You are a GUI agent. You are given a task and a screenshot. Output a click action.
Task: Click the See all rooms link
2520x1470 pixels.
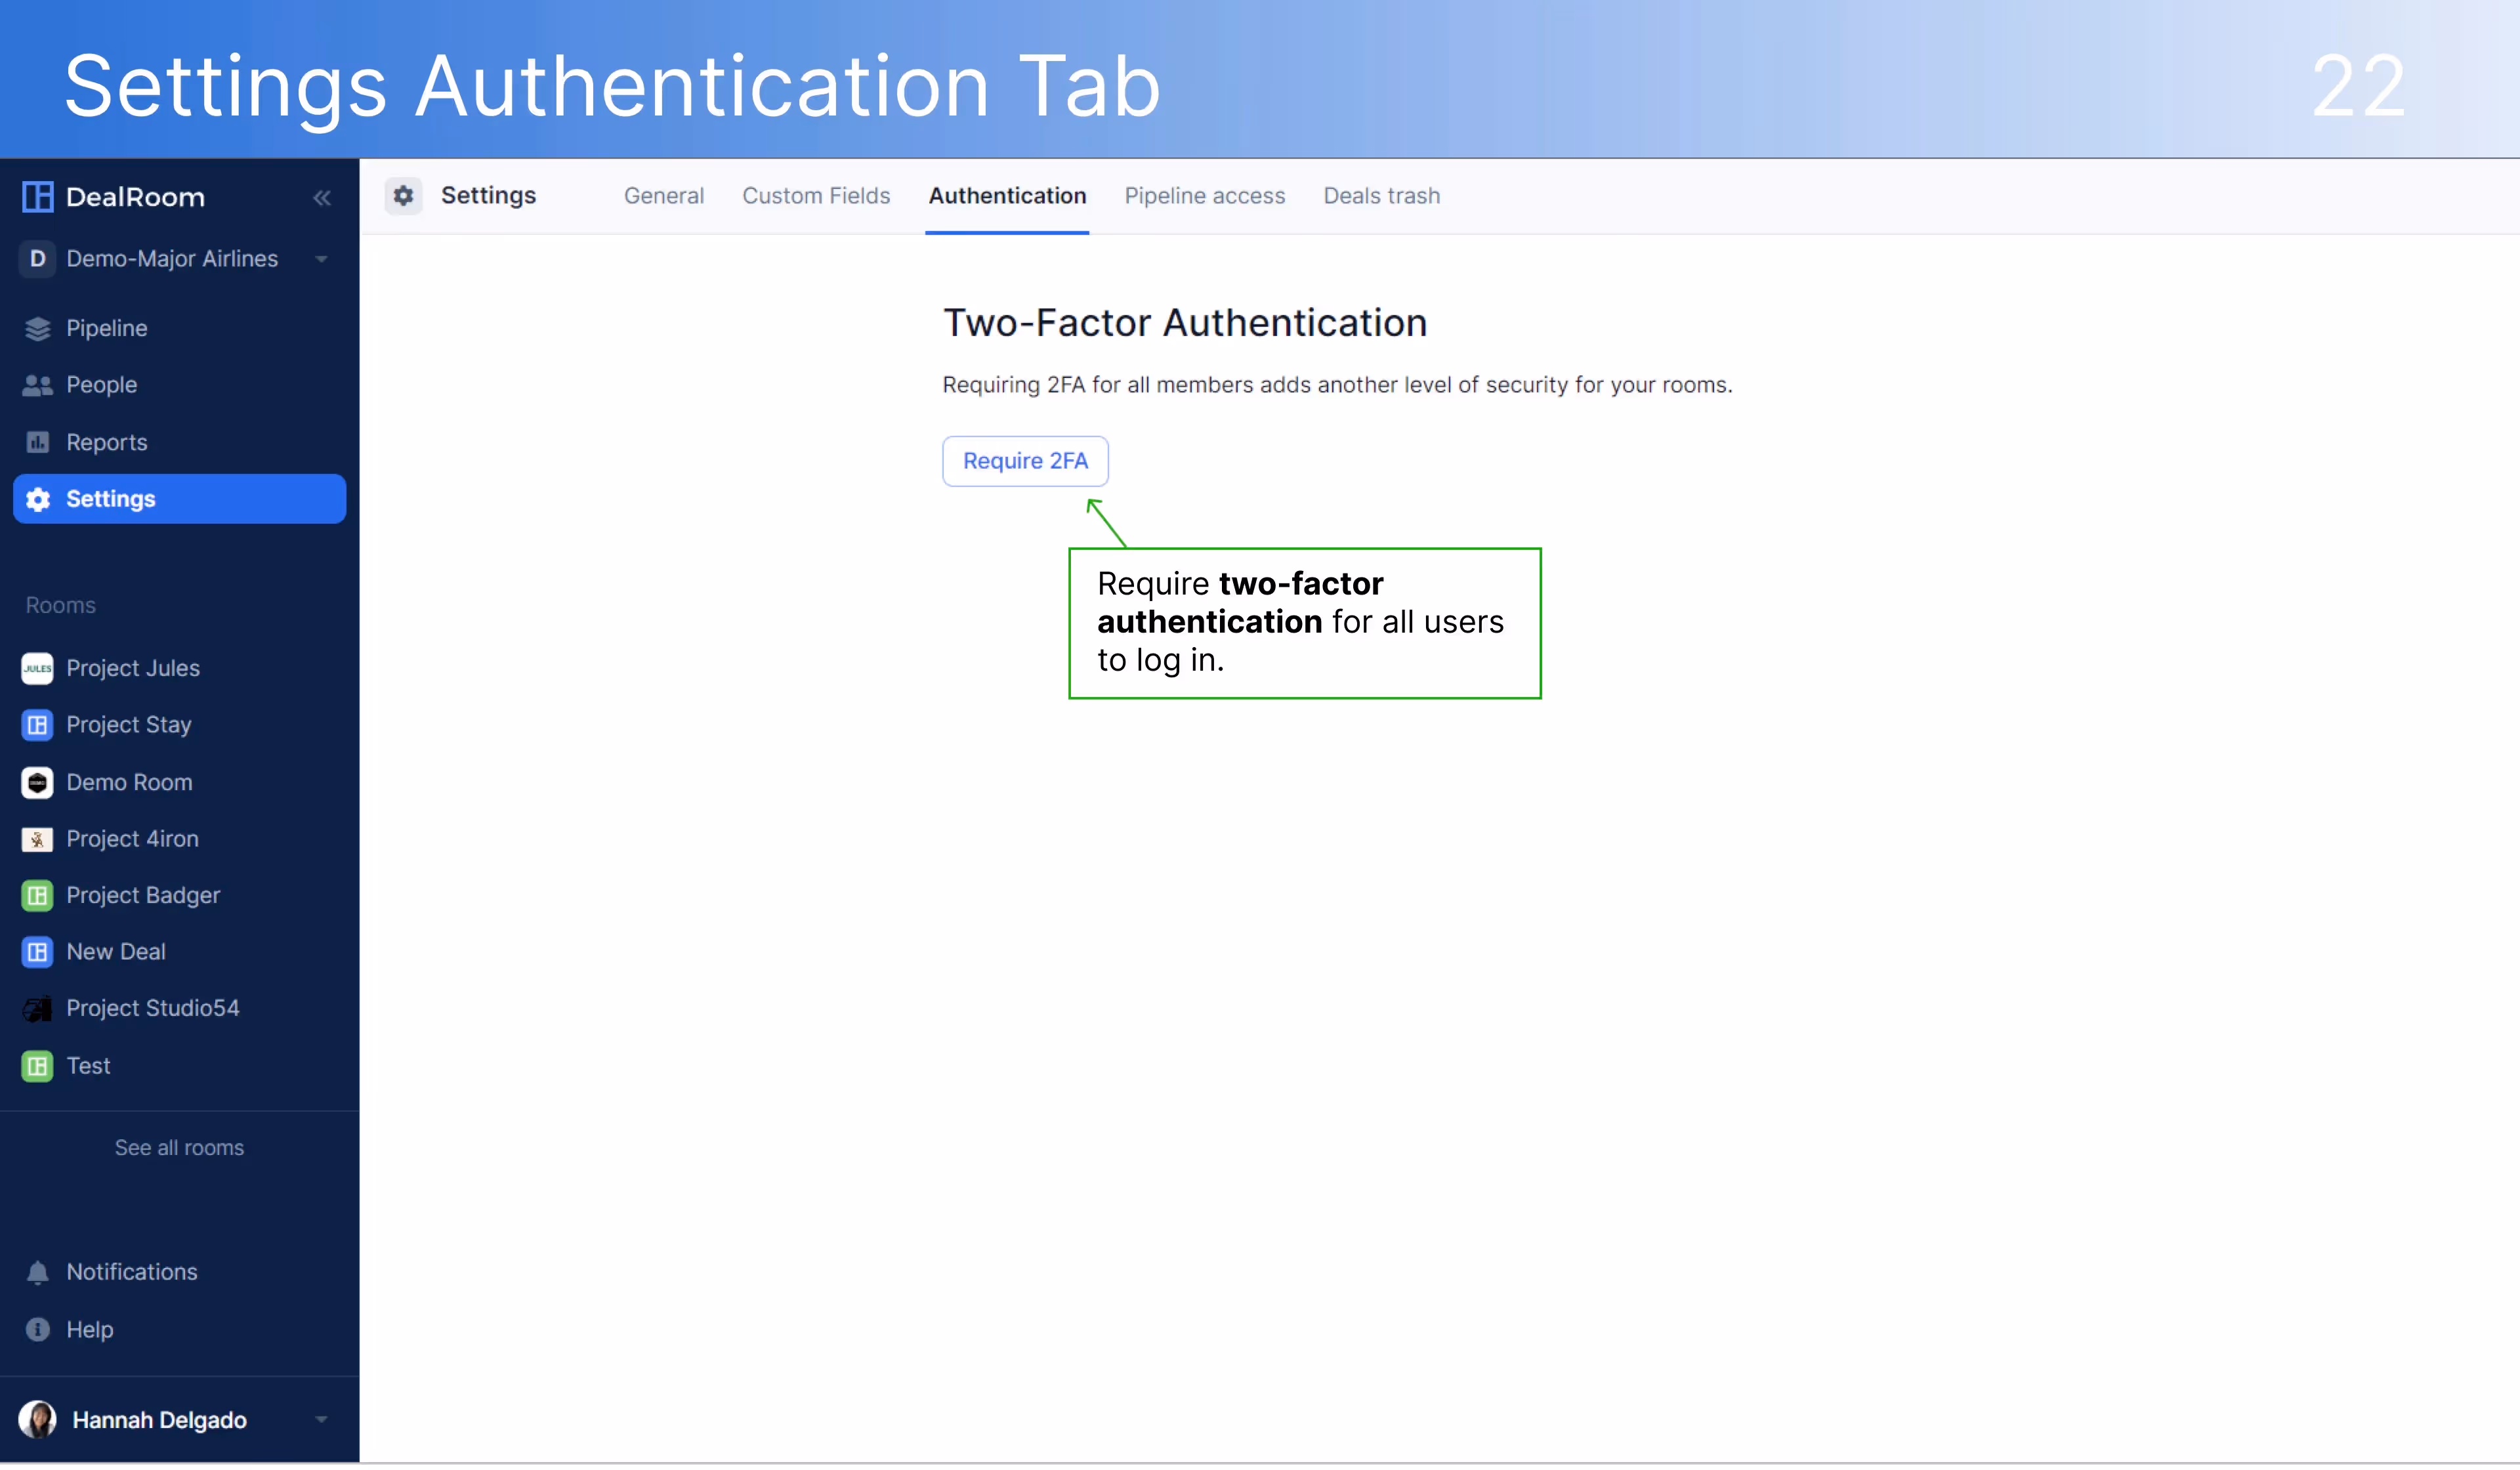tap(179, 1147)
